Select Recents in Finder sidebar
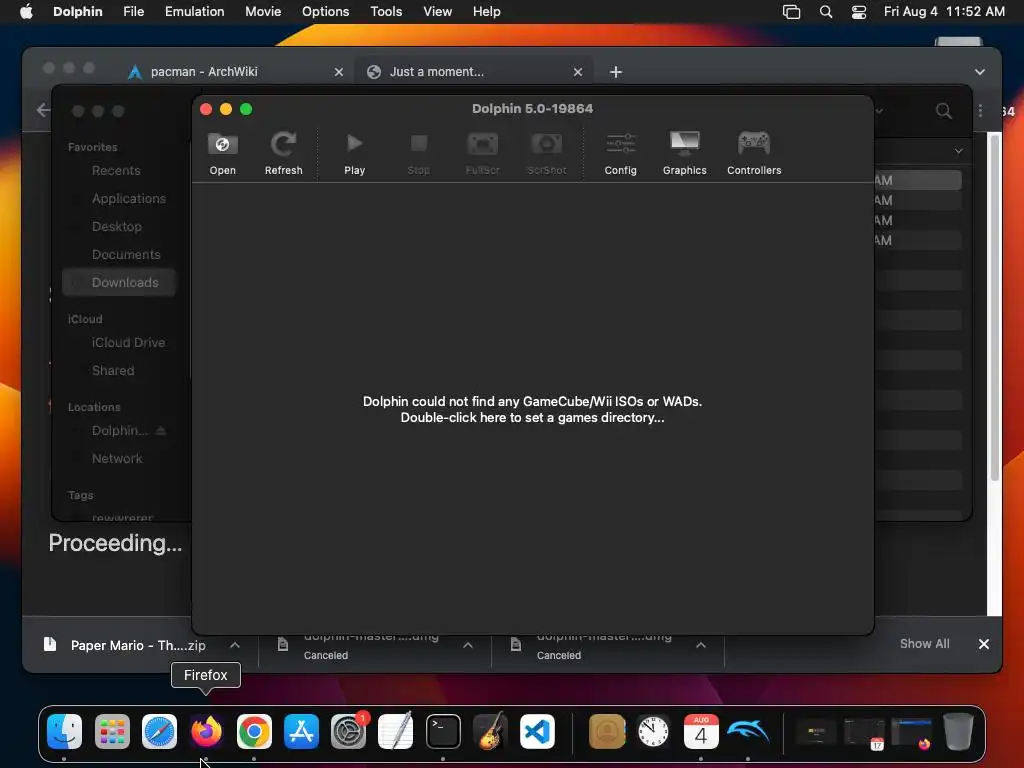The image size is (1024, 768). tap(116, 170)
